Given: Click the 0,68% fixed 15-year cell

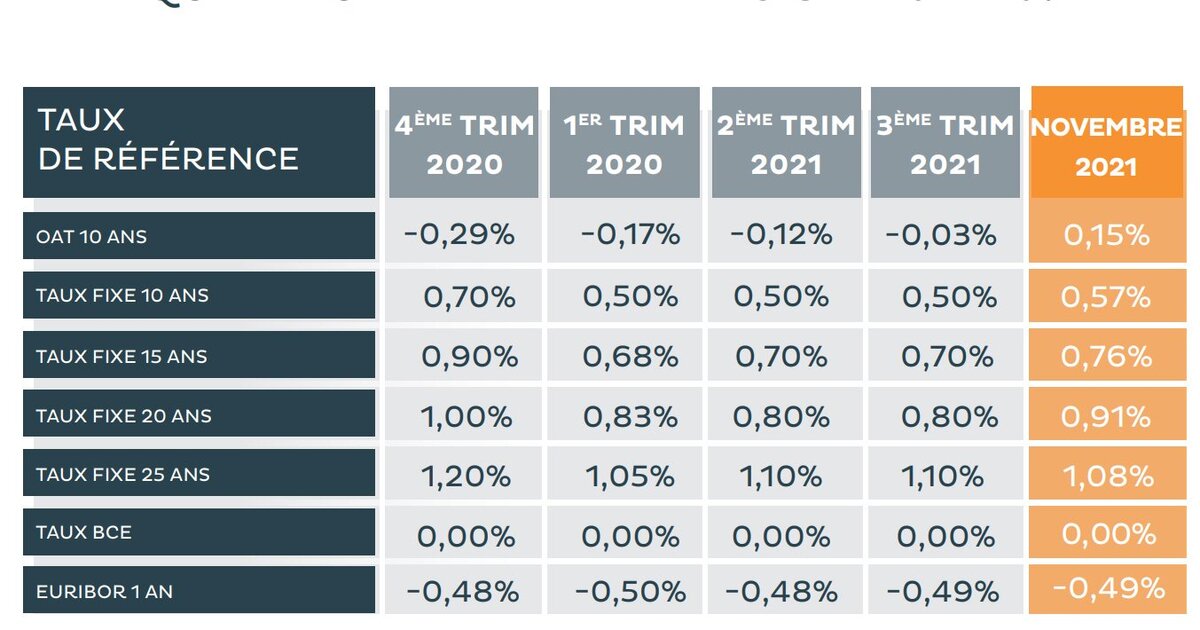Looking at the screenshot, I should (624, 356).
